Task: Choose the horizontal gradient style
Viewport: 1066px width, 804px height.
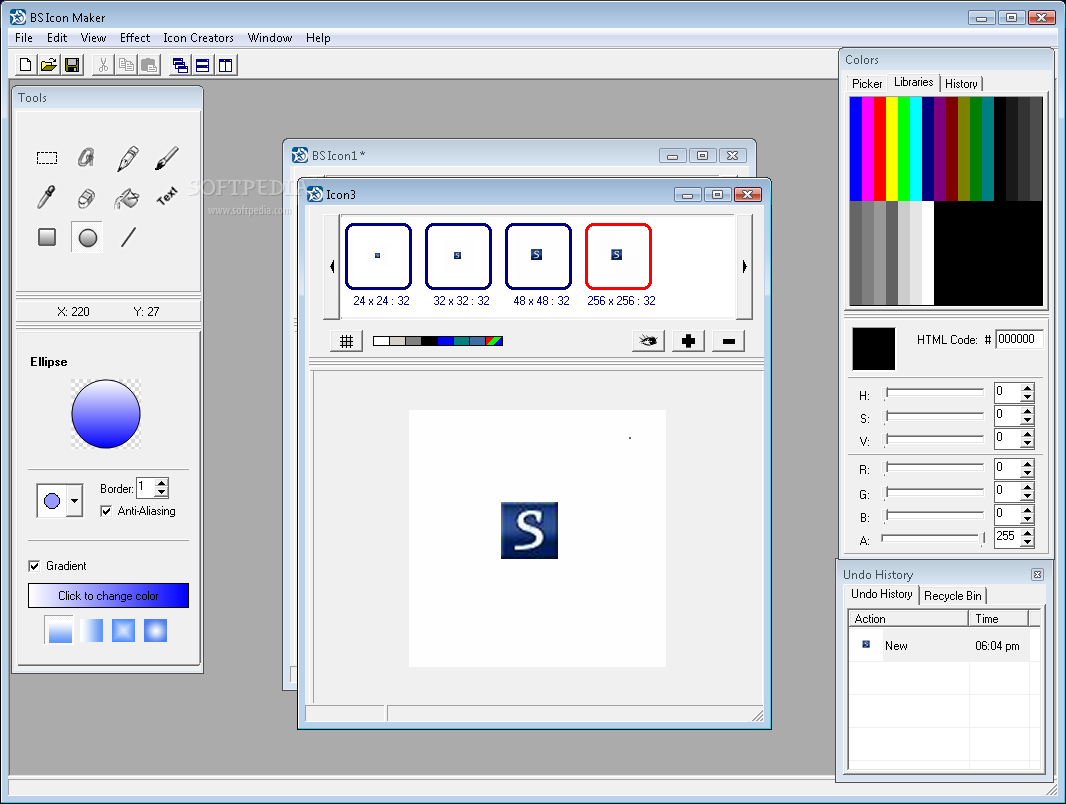Action: 92,631
